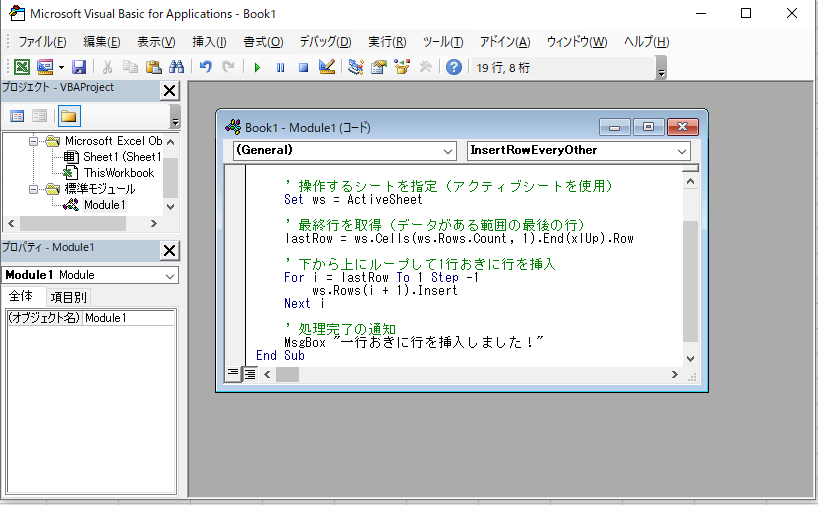Toggle Procedure View button in code window
Screen dimensions: 818x505
(233, 374)
